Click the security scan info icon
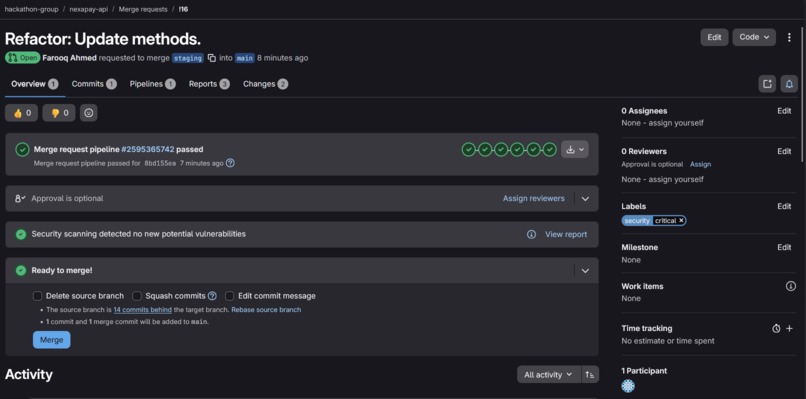 (x=532, y=234)
